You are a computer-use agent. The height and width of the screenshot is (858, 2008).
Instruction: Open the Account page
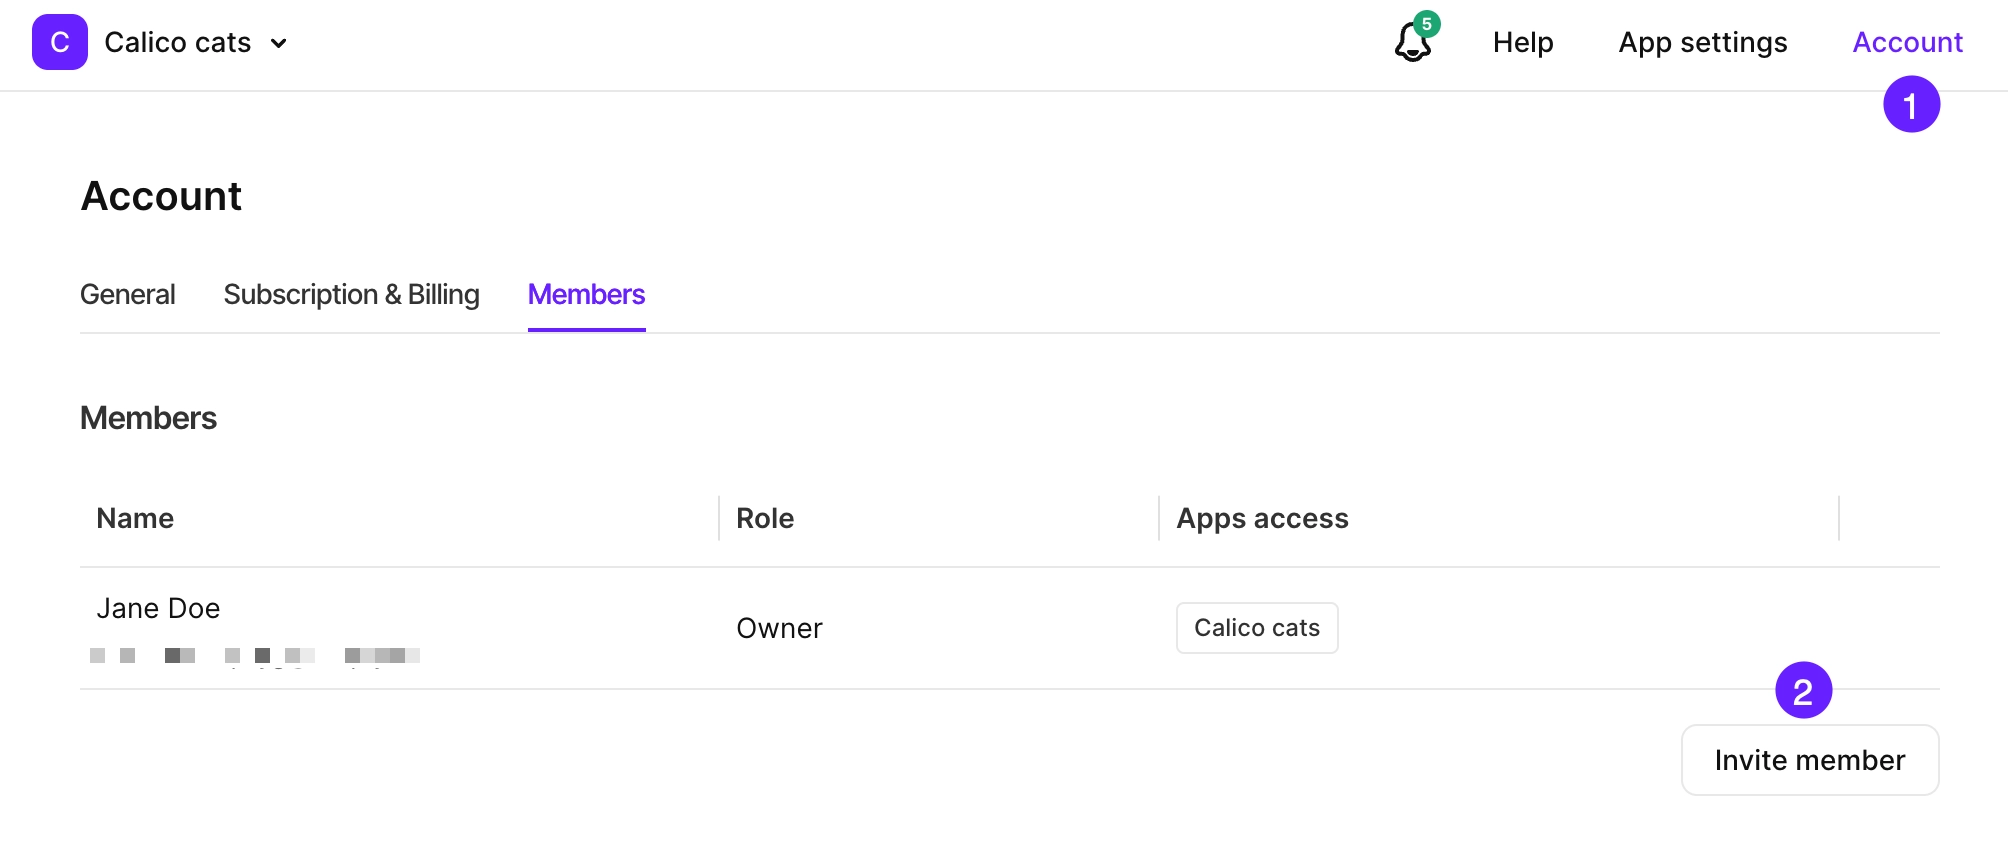[1906, 42]
